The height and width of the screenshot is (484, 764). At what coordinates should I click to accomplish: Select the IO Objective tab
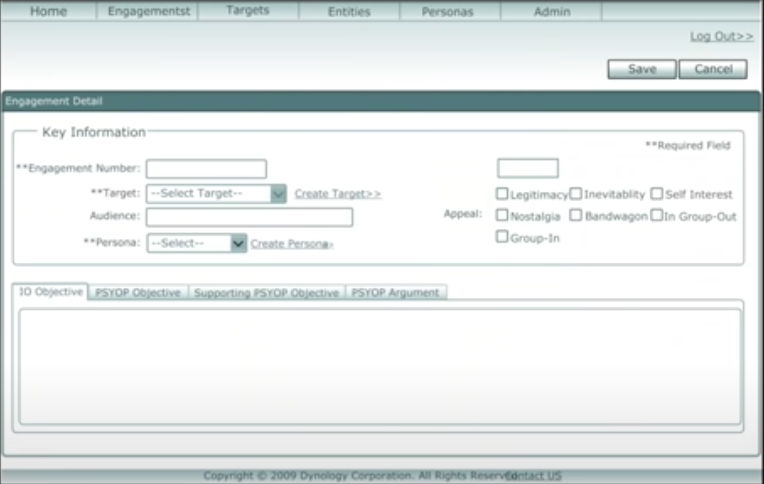[x=51, y=291]
